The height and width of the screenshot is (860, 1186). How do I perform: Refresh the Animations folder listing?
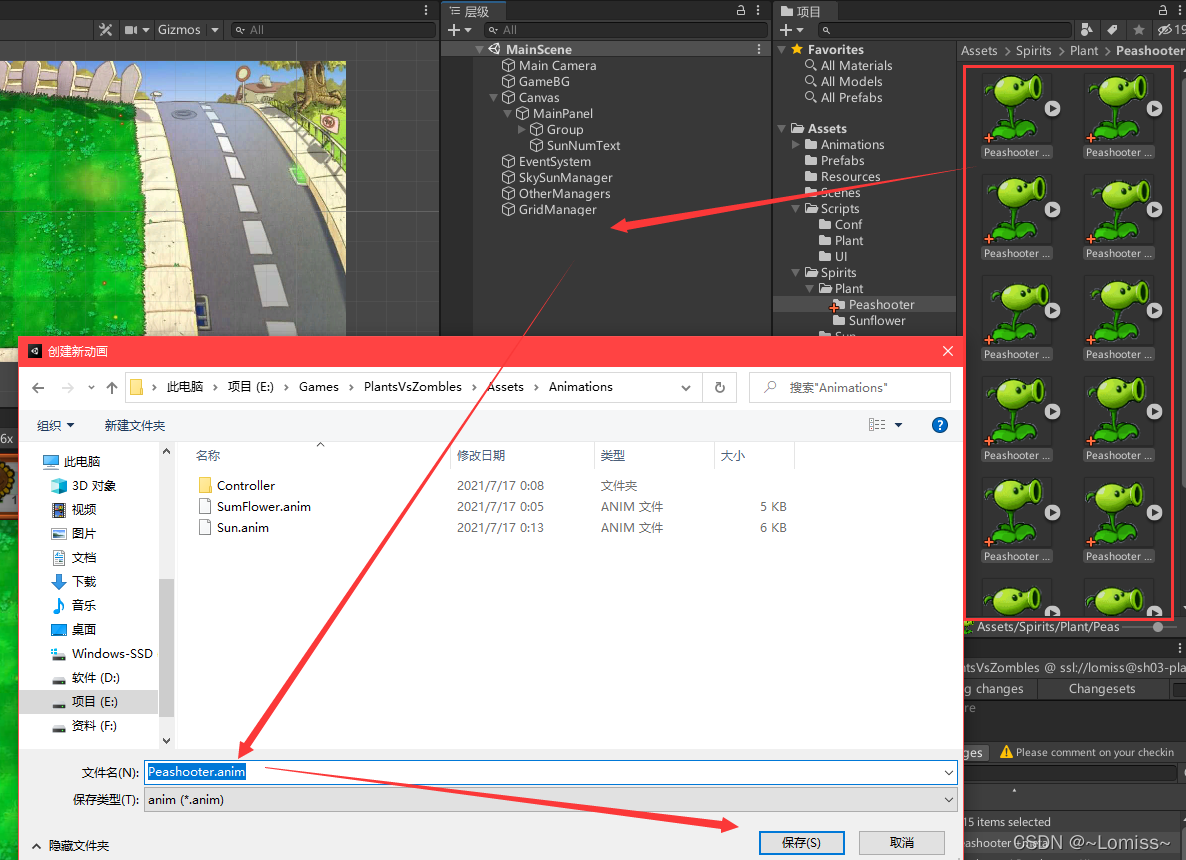[x=719, y=387]
